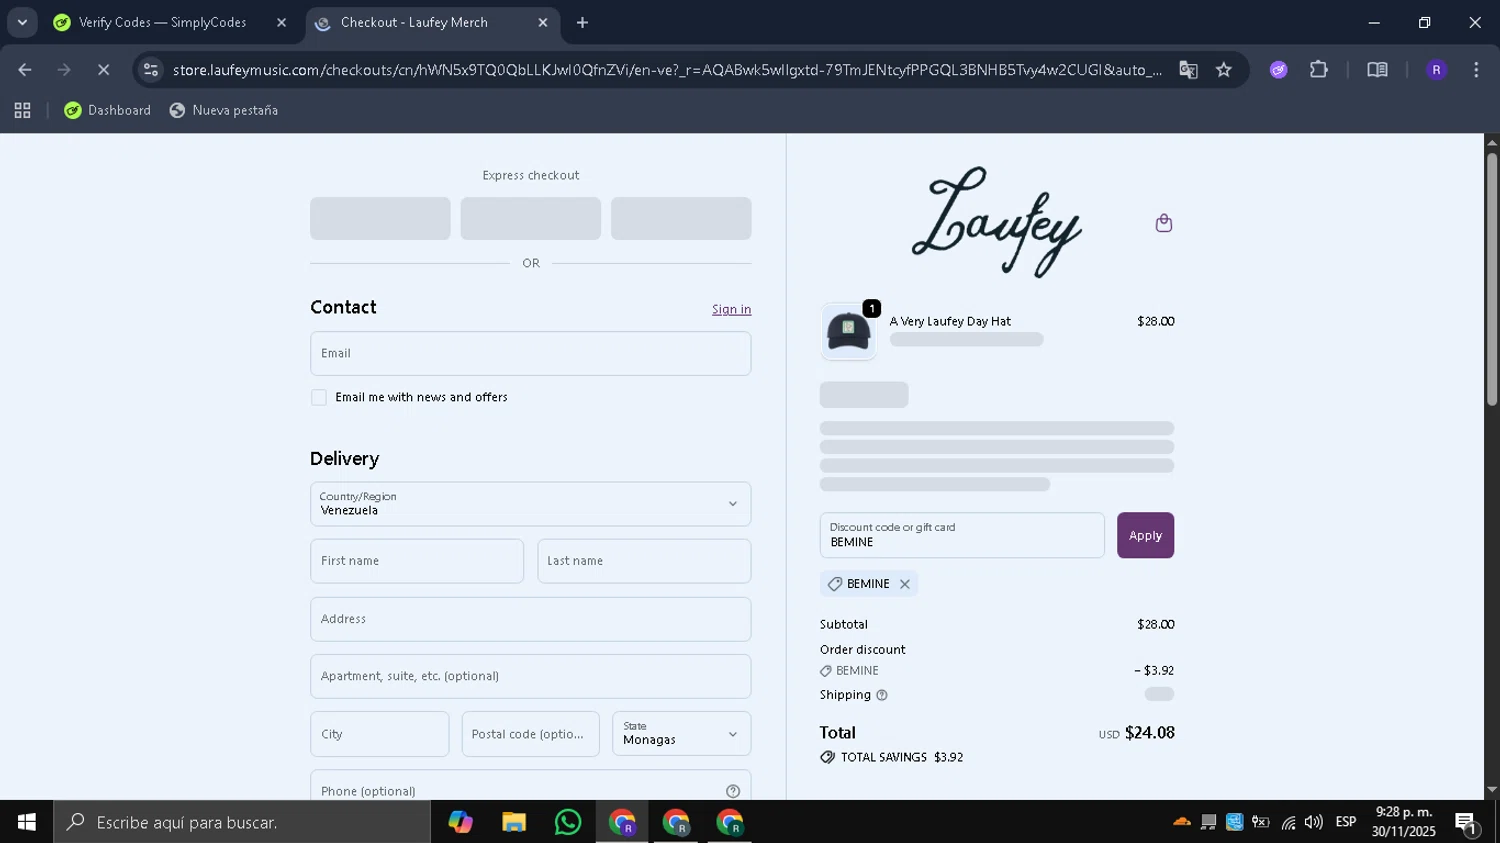
Task: Open WhatsApp from the taskbar
Action: click(568, 822)
